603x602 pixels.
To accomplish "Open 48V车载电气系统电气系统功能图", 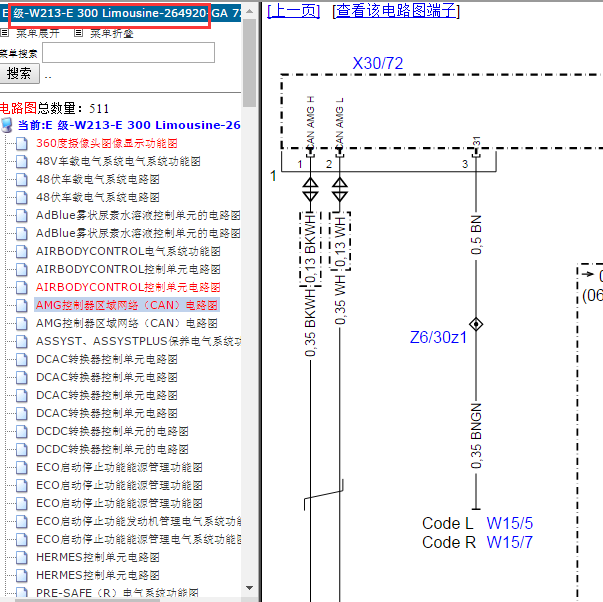I will (118, 162).
